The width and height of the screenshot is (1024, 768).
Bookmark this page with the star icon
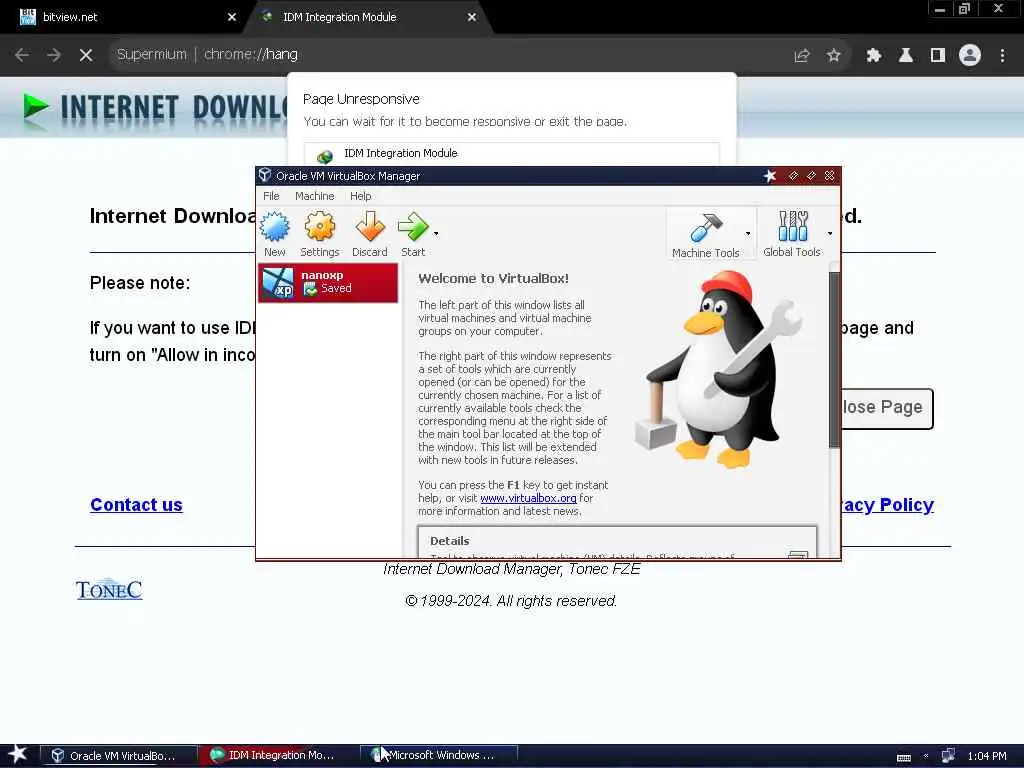(x=833, y=56)
